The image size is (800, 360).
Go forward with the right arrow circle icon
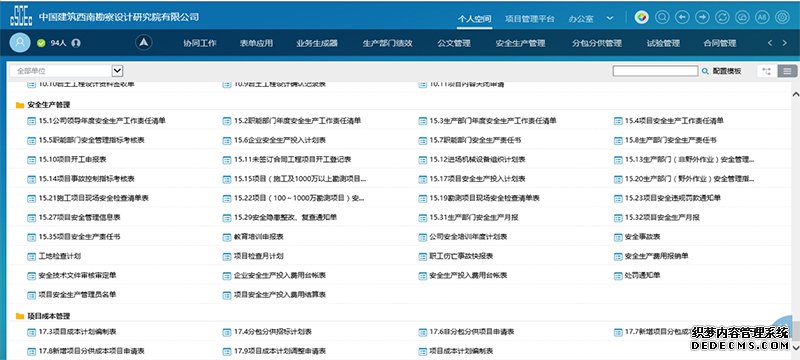coord(702,18)
